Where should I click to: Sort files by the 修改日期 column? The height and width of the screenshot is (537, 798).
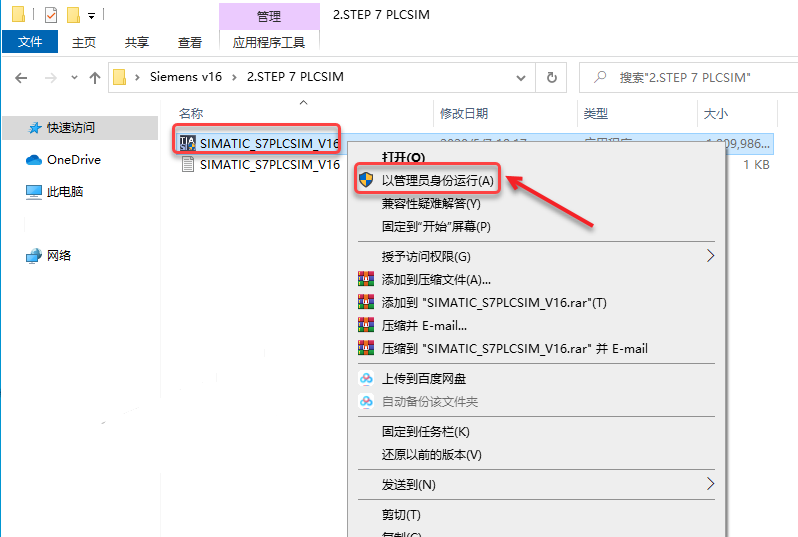[464, 114]
